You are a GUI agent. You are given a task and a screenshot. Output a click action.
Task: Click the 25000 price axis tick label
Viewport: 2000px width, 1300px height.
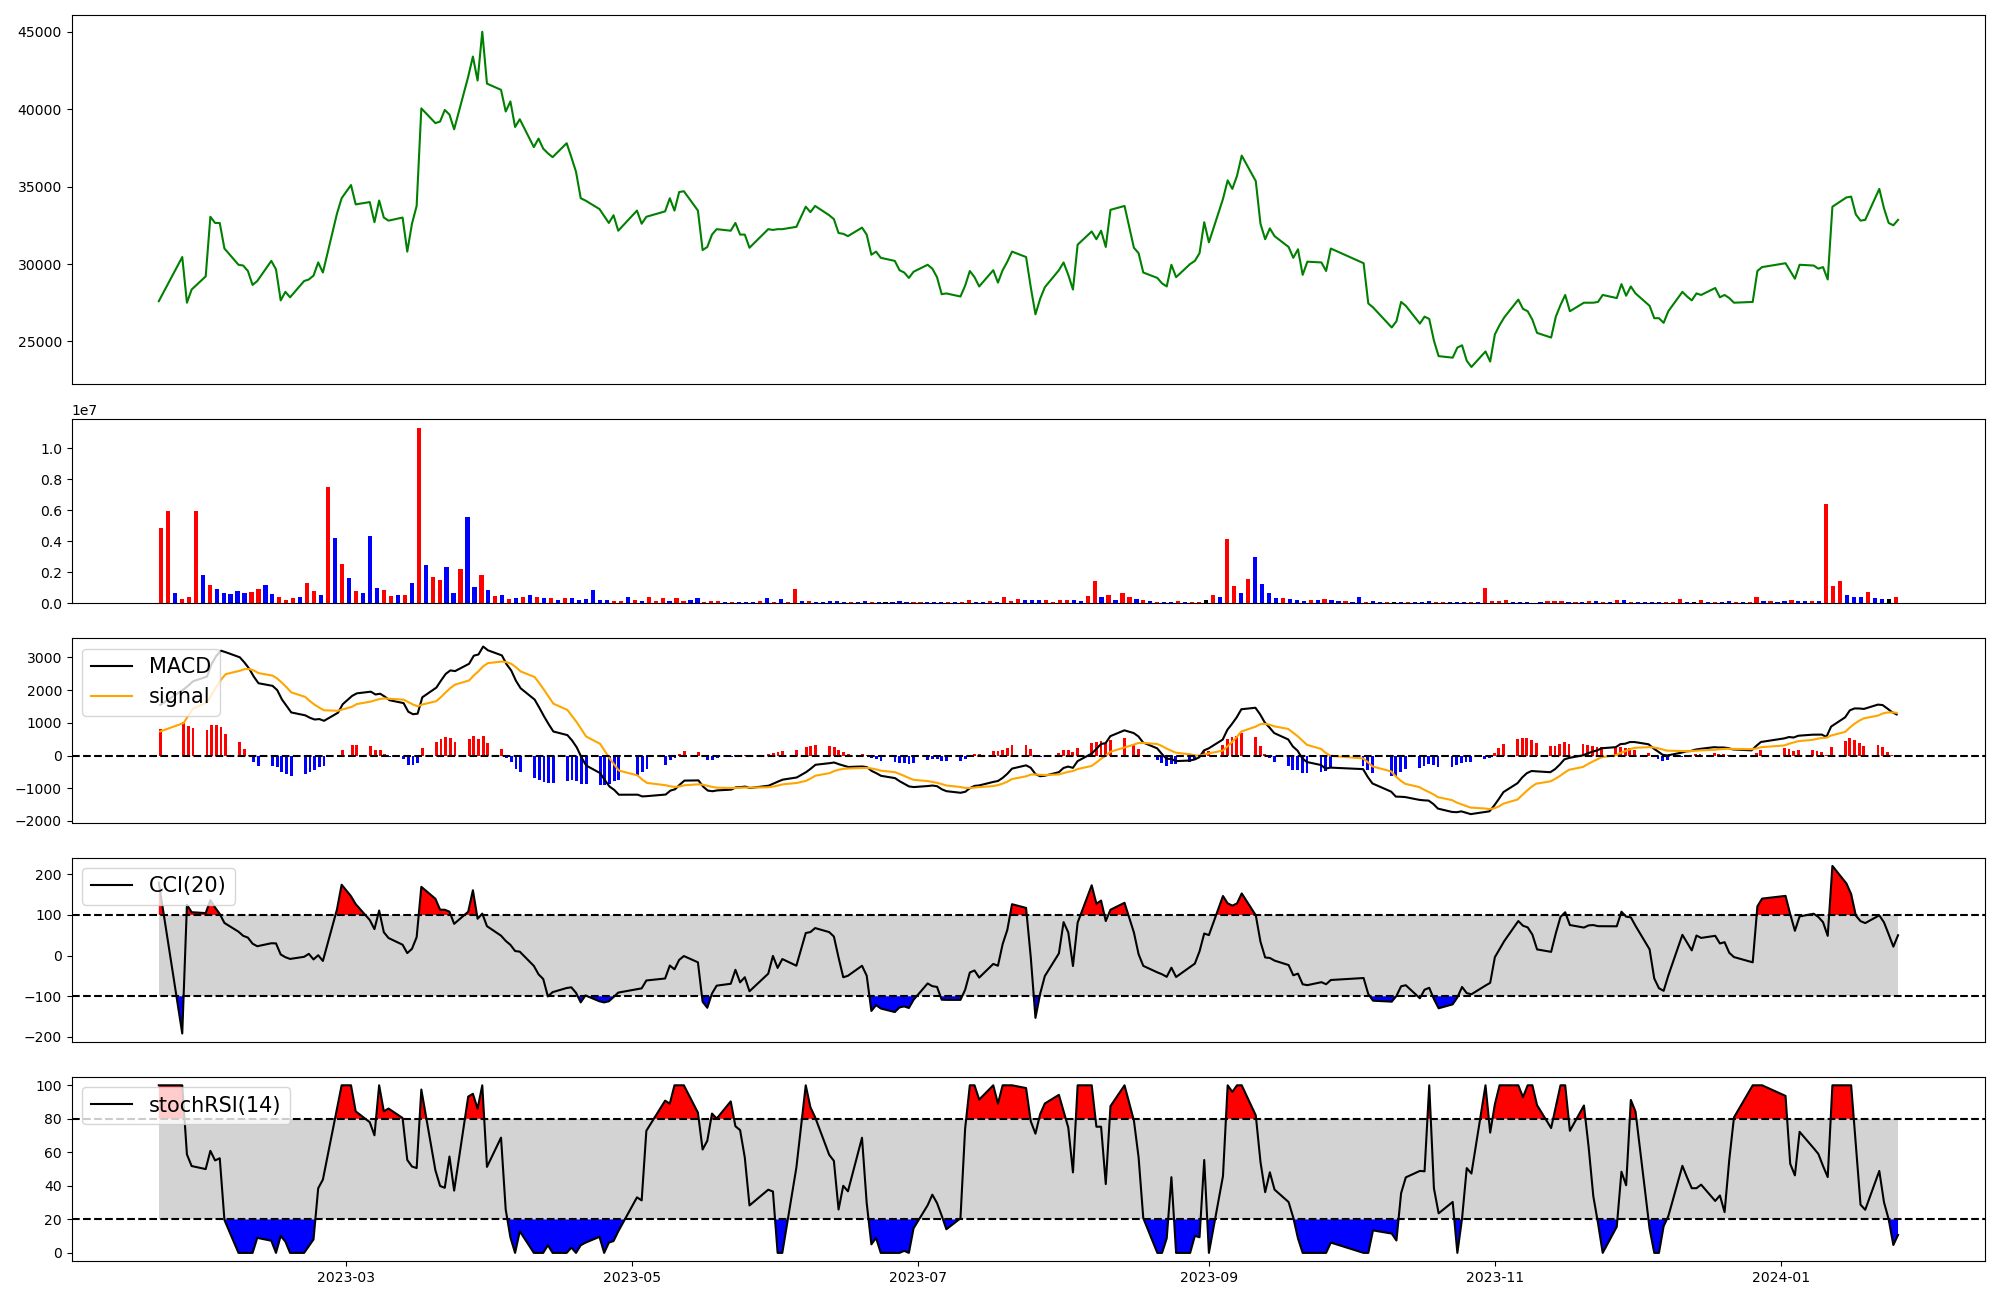pyautogui.click(x=40, y=342)
